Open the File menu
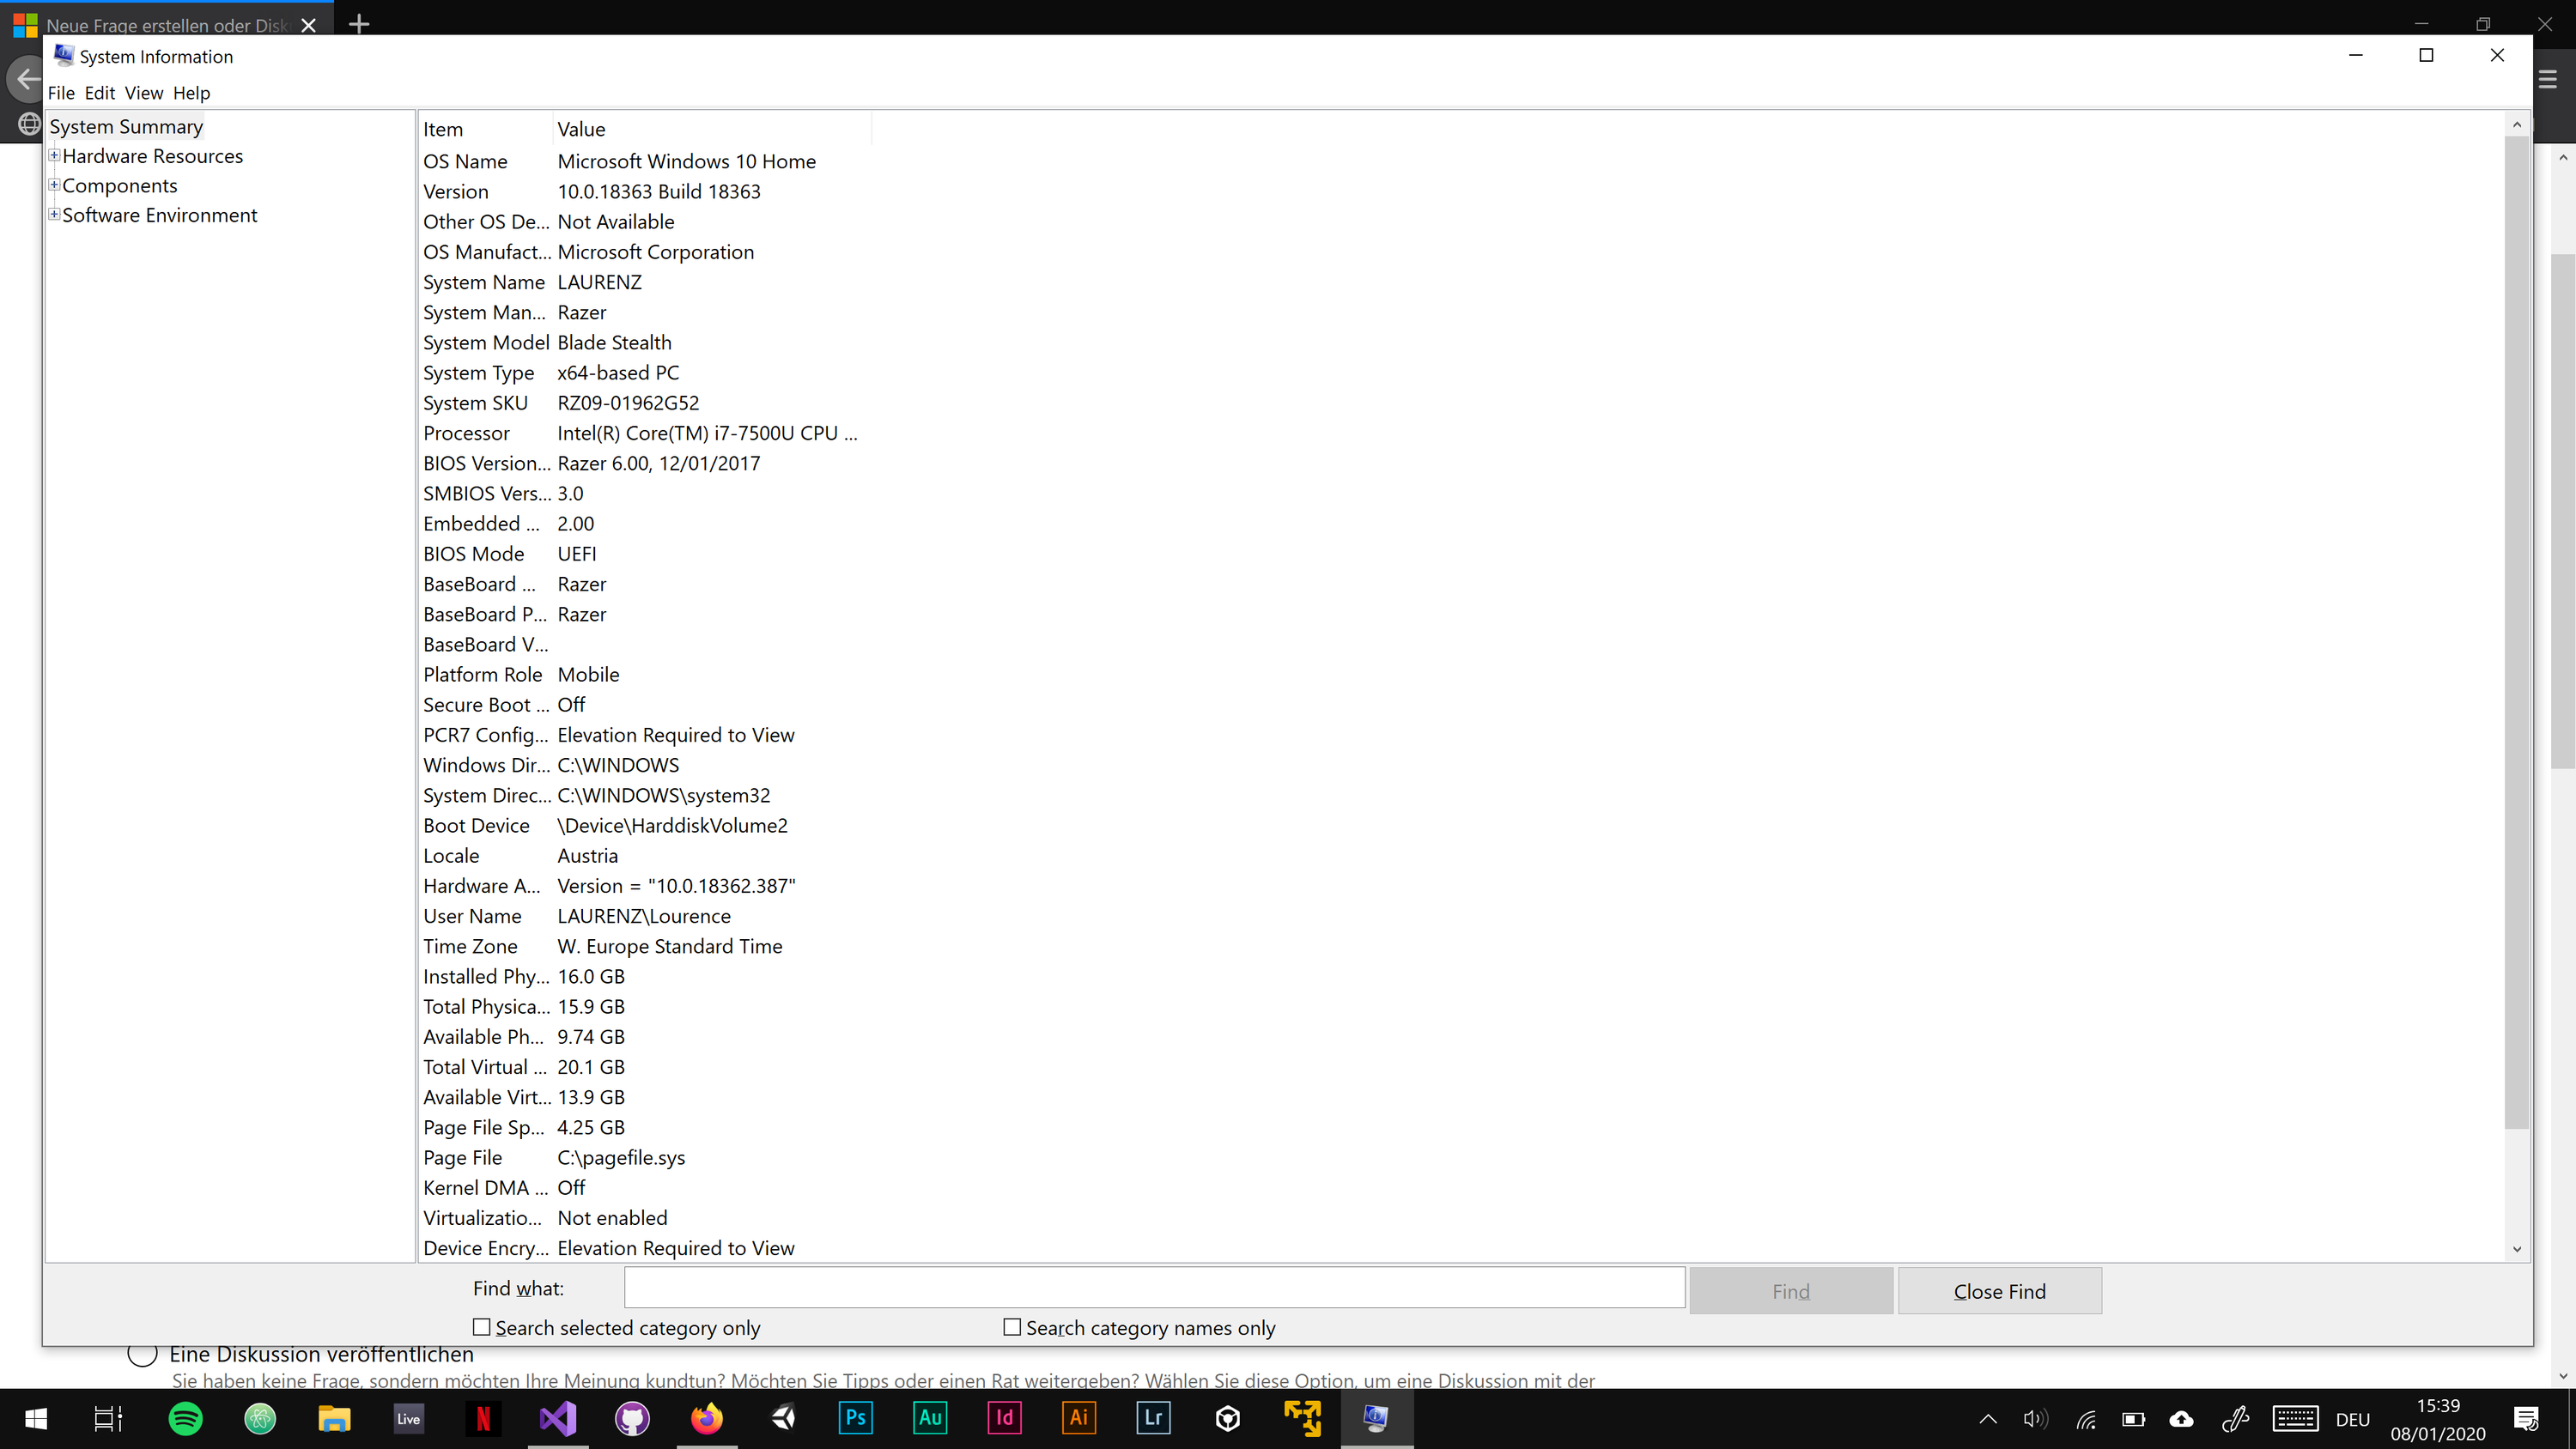 coord(61,93)
